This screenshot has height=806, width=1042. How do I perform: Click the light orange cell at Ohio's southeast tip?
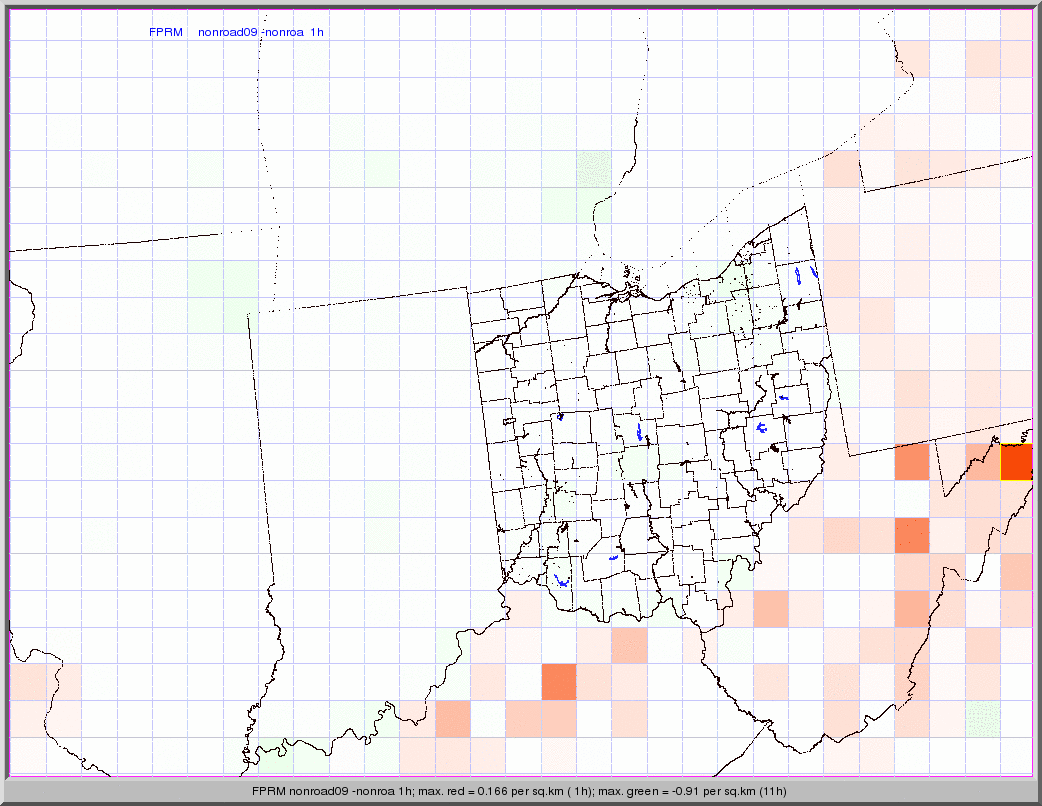[x=770, y=607]
